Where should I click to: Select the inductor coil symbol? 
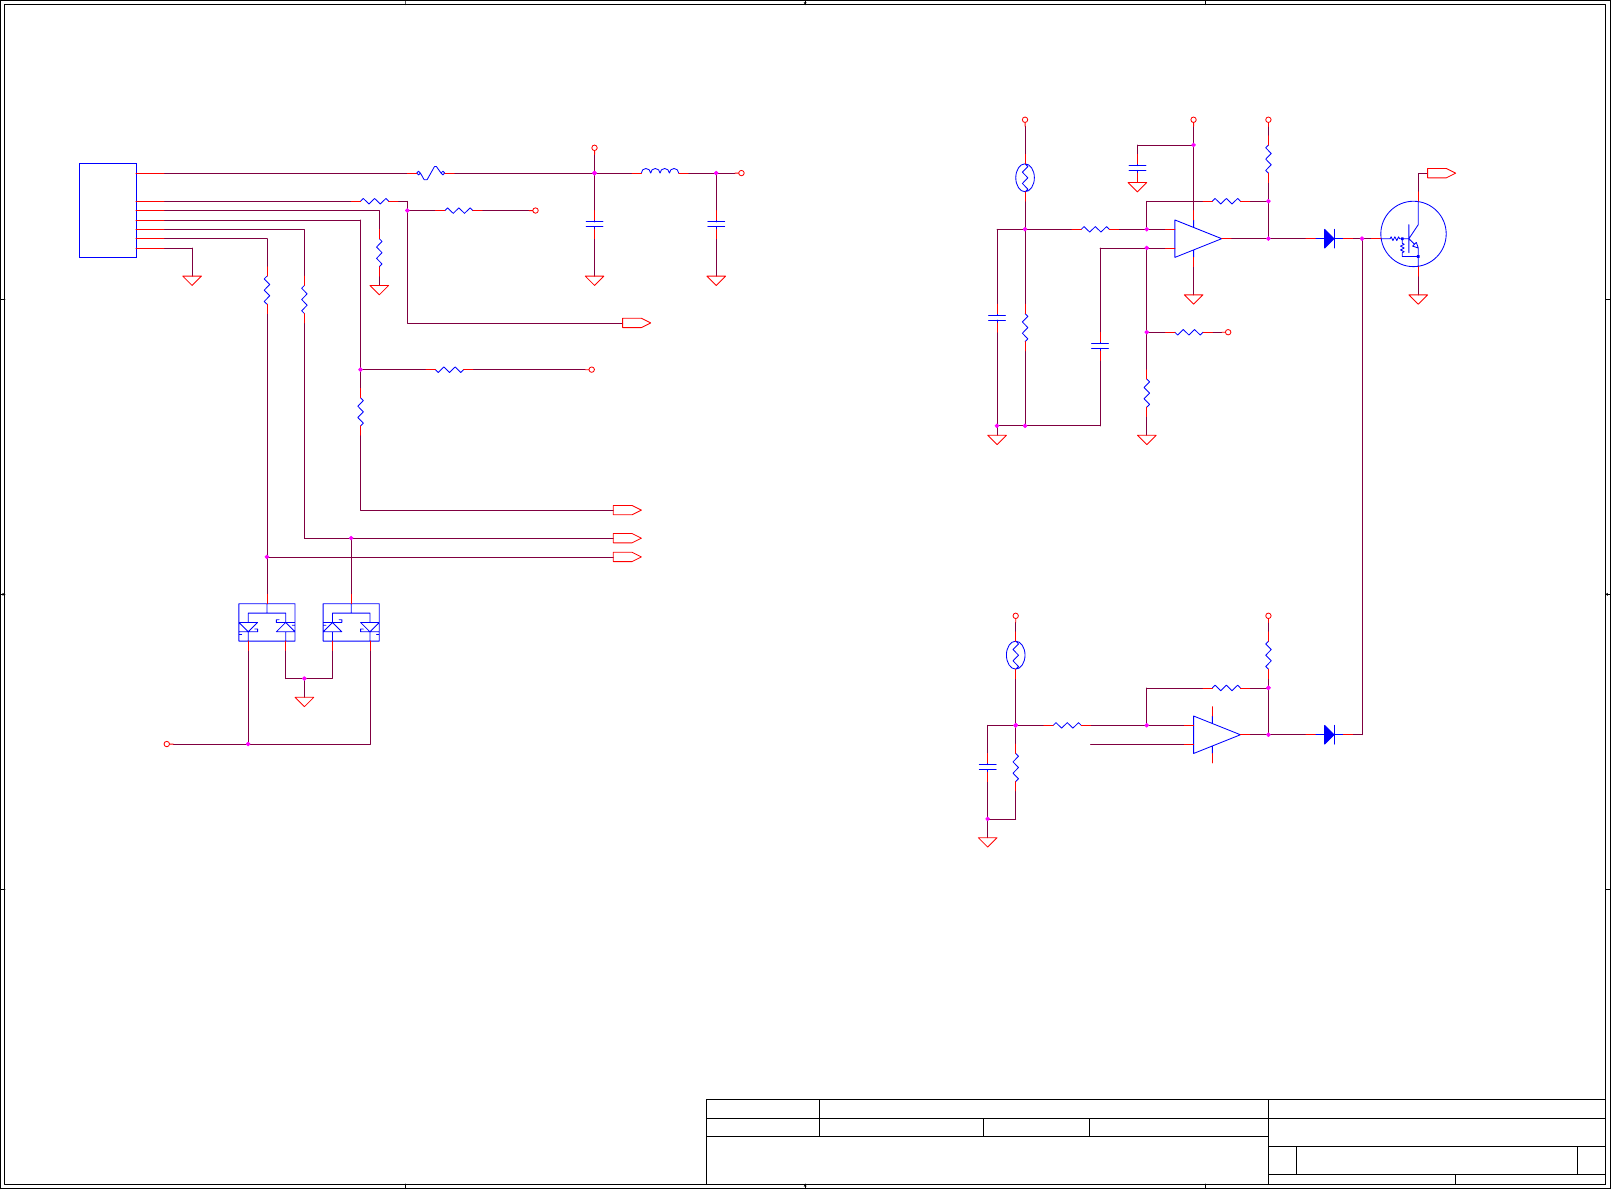[660, 171]
